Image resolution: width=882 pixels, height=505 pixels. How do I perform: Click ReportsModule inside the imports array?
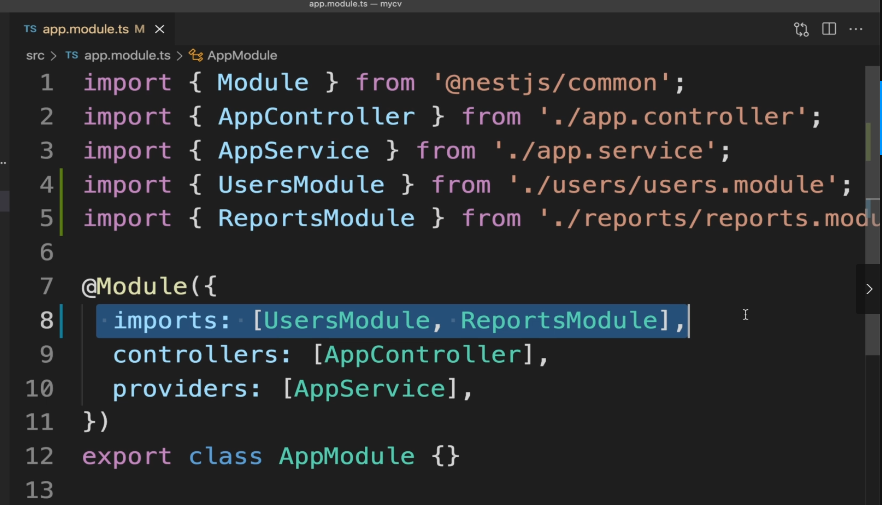pos(559,321)
